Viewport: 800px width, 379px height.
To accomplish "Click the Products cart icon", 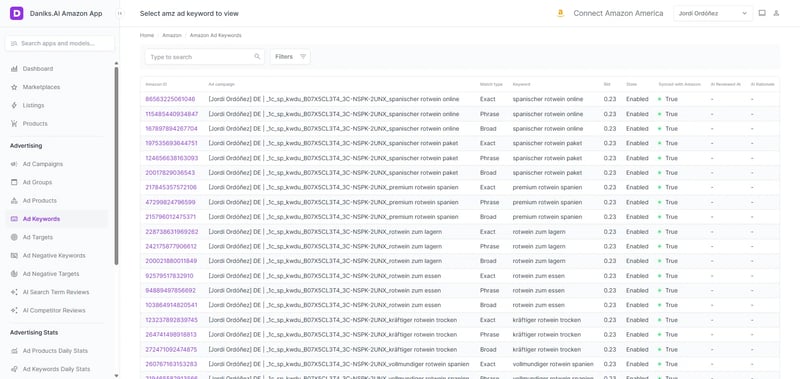I will pyautogui.click(x=14, y=124).
